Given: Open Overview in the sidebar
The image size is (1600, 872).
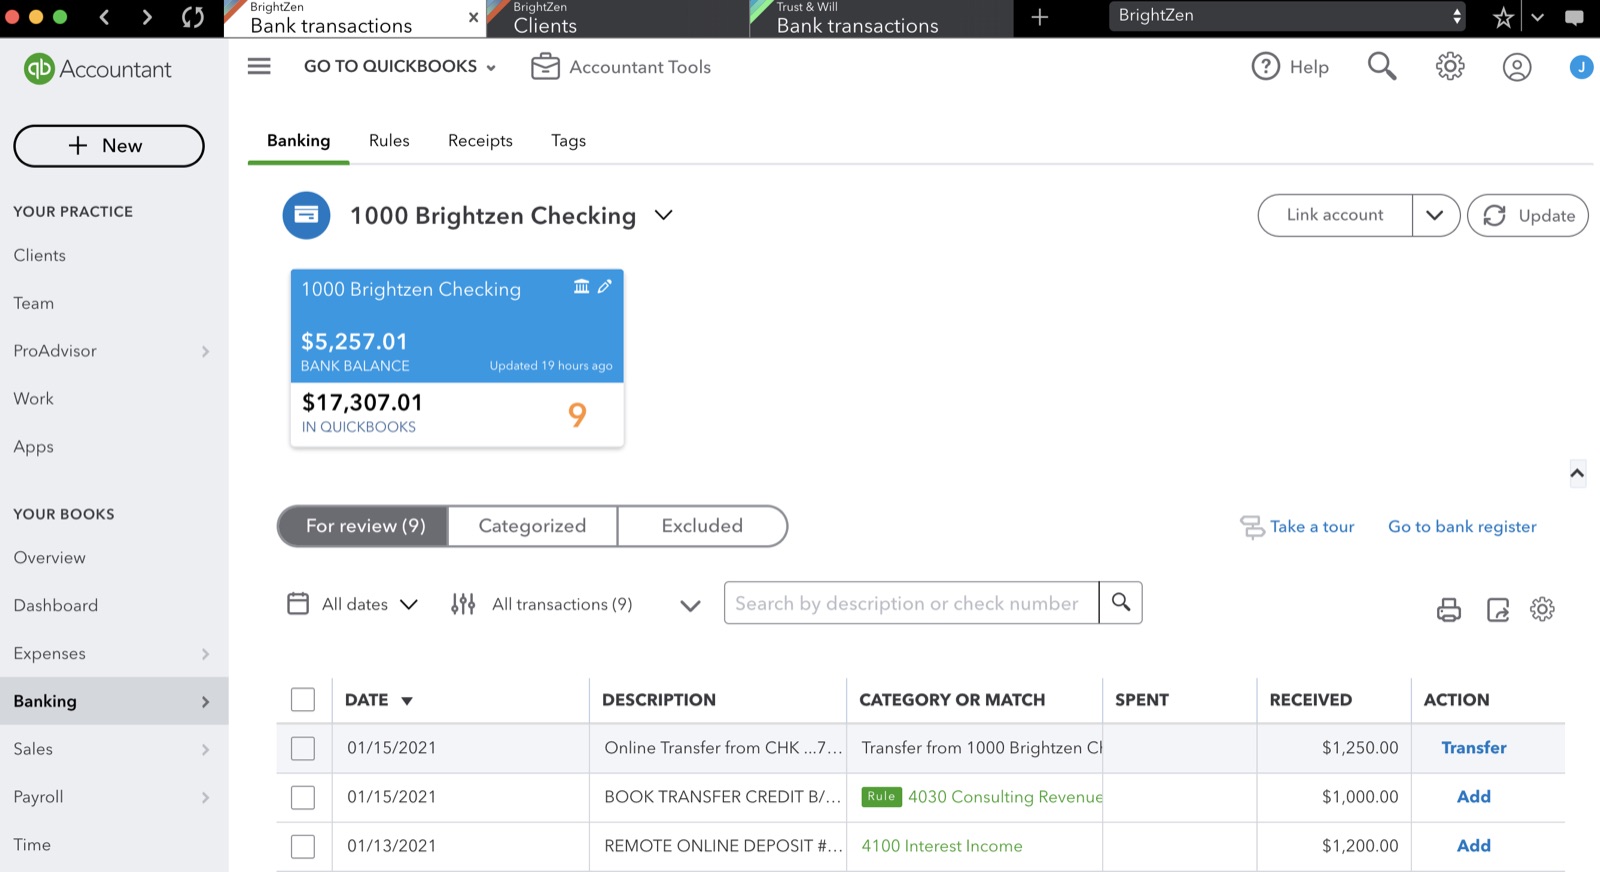Looking at the screenshot, I should (x=50, y=558).
